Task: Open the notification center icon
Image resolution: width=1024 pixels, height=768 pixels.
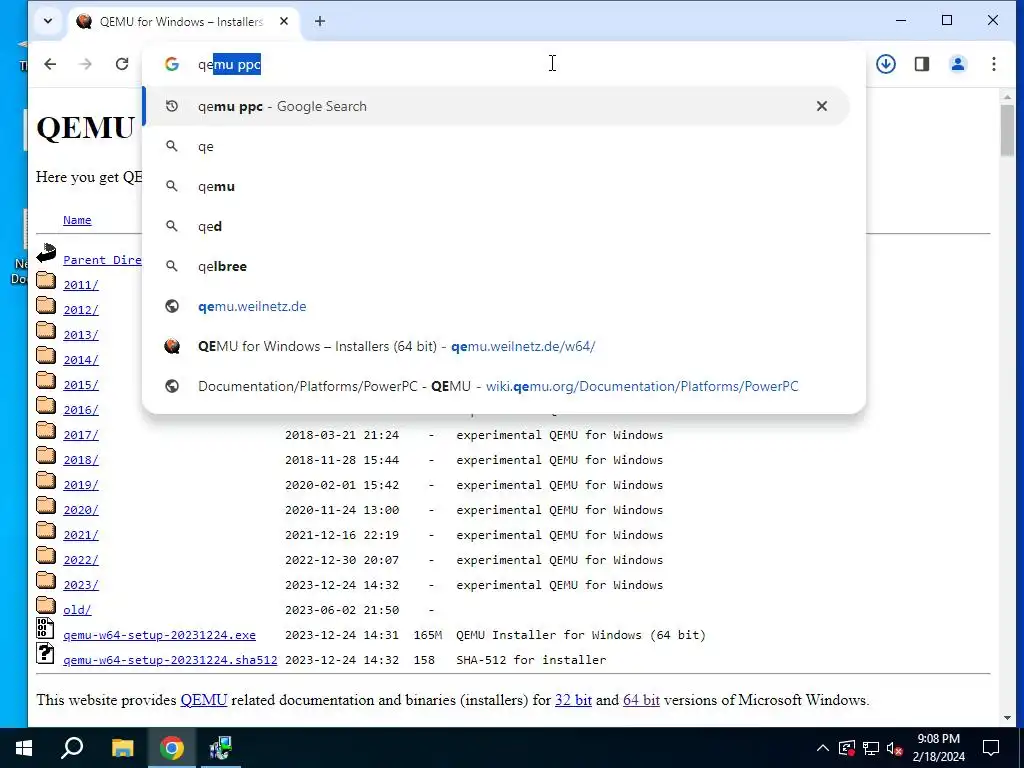Action: click(991, 748)
